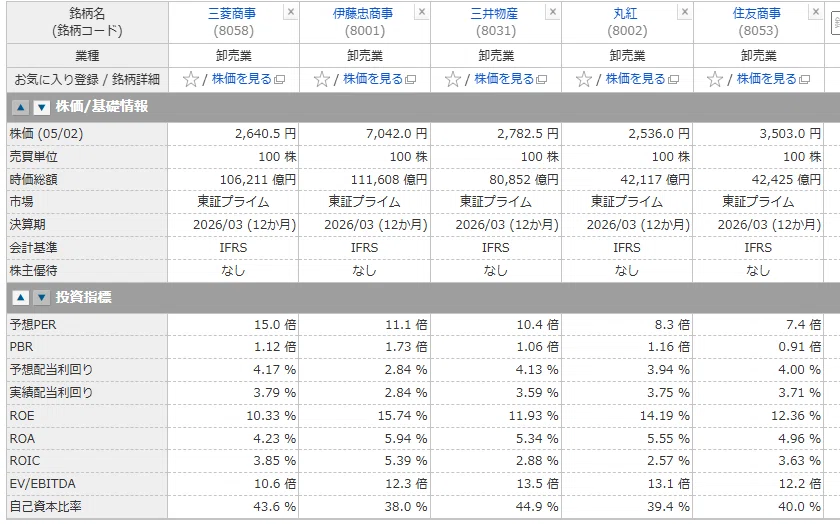Viewport: 840px width, 524px height.
Task: Select ROA value 5.55 %
Action: point(668,439)
